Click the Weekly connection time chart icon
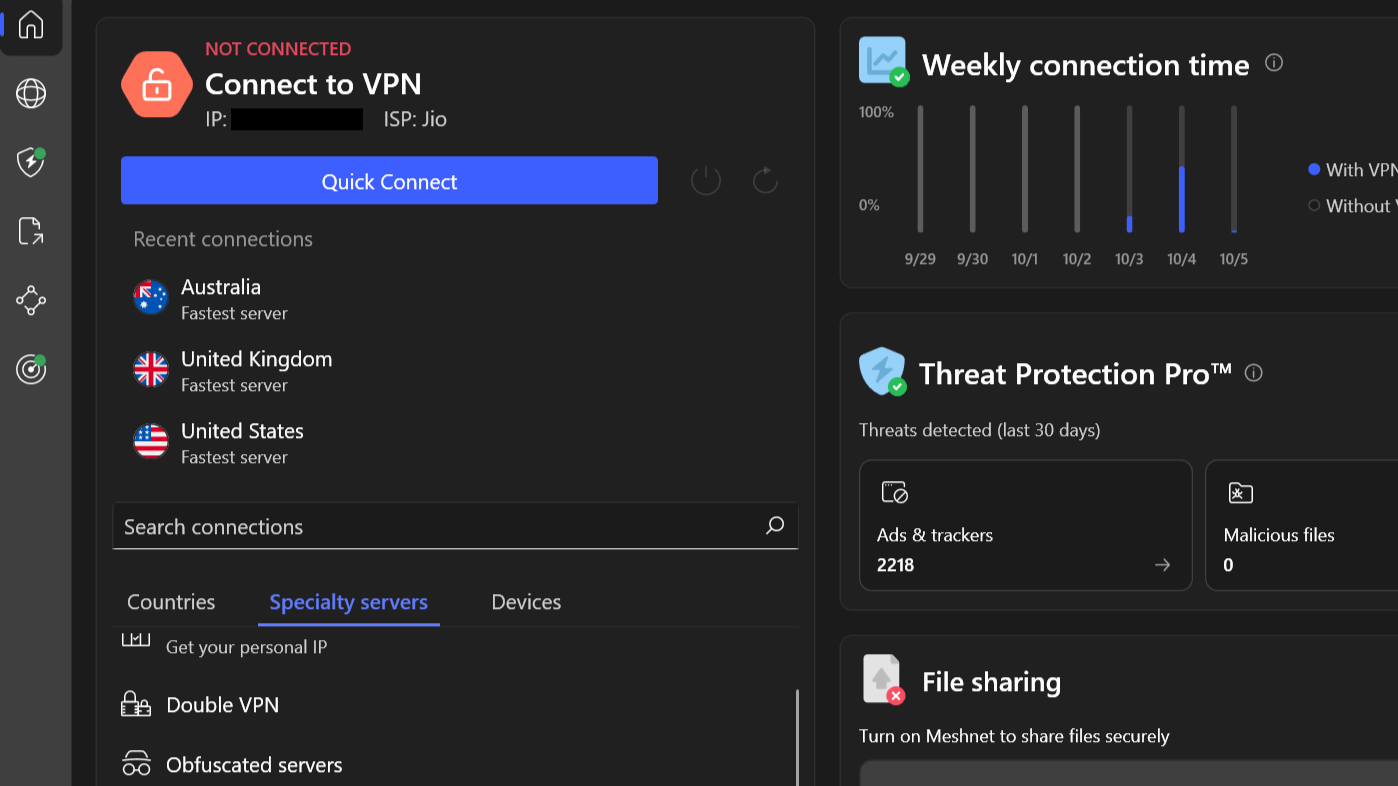Screen dimensions: 1398x786 (x=883, y=61)
